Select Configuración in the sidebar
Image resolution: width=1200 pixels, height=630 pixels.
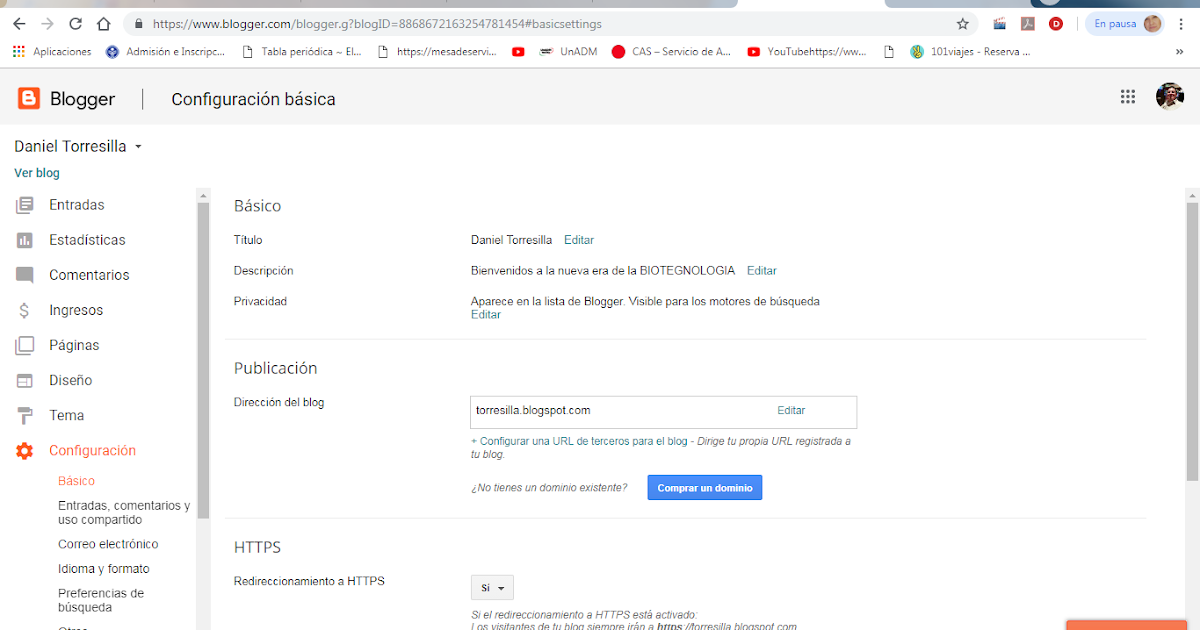pyautogui.click(x=92, y=451)
